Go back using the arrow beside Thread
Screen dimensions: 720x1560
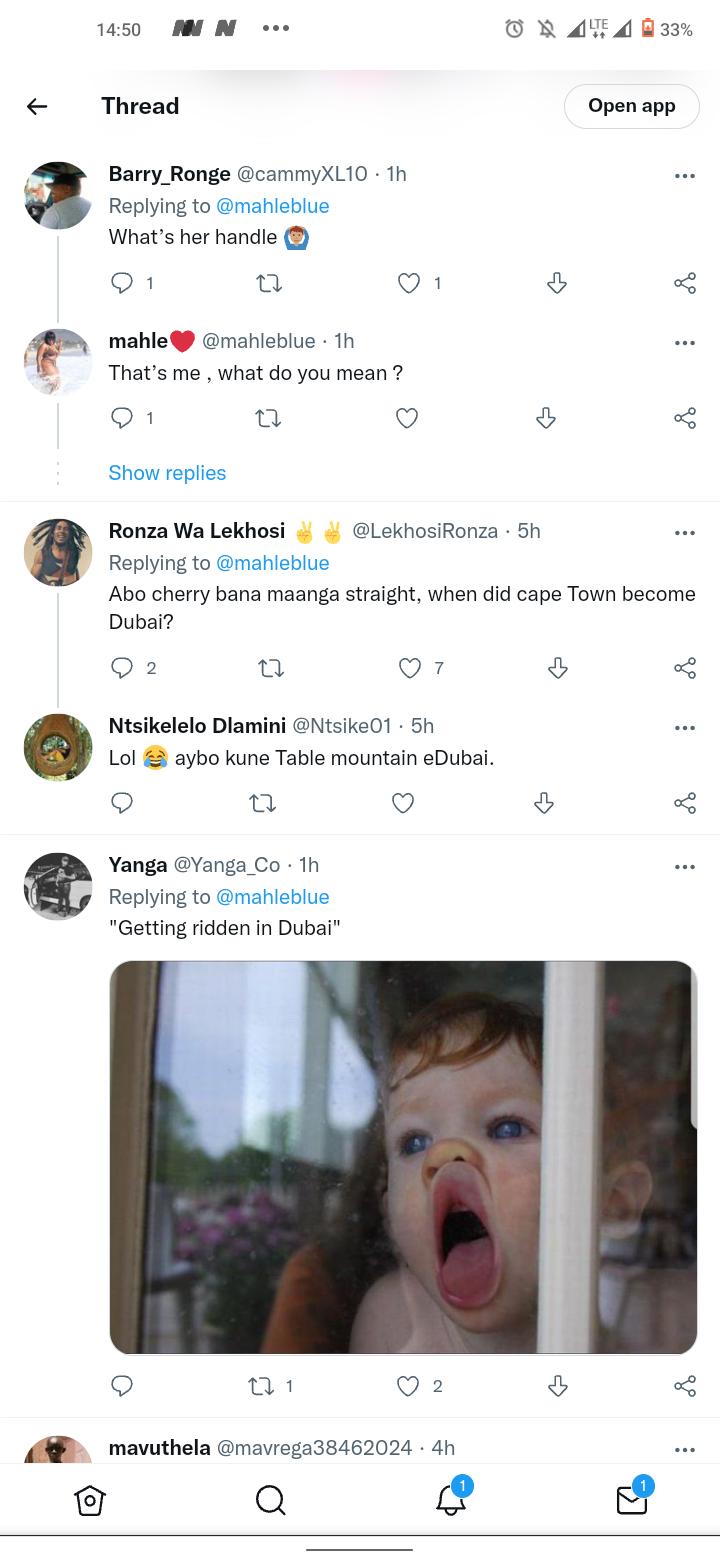point(37,106)
